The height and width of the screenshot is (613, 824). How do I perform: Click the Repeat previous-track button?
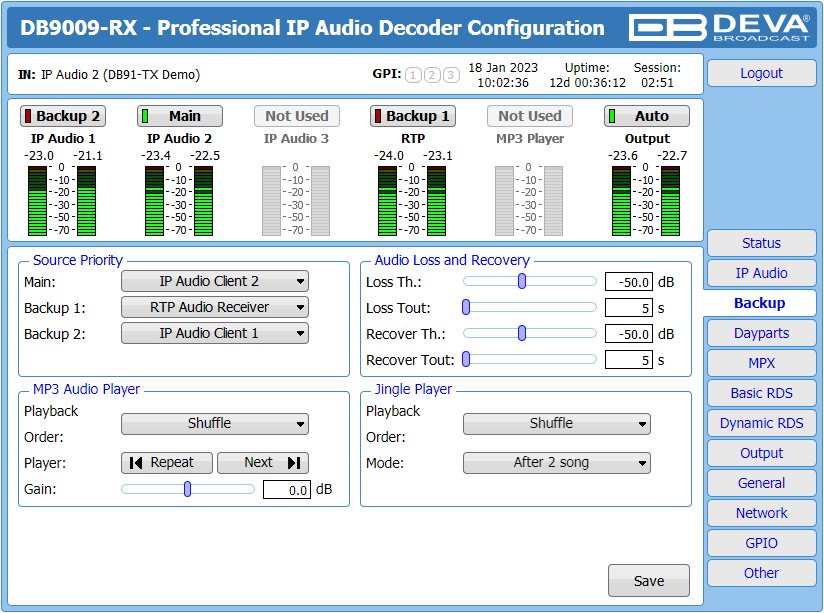click(167, 463)
